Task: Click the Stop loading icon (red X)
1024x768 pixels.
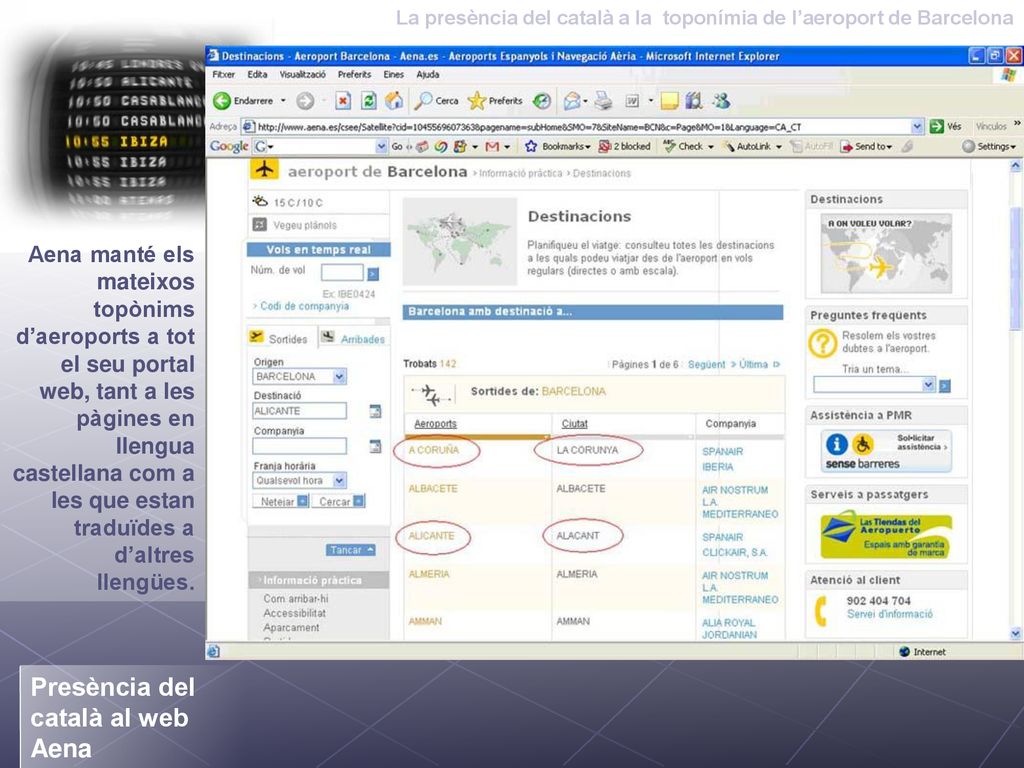Action: click(343, 101)
